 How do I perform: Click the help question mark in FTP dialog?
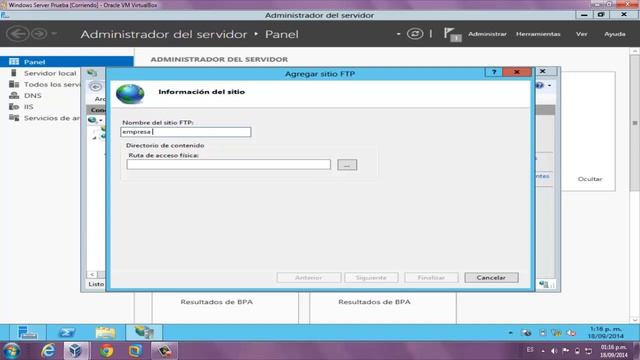click(x=494, y=72)
